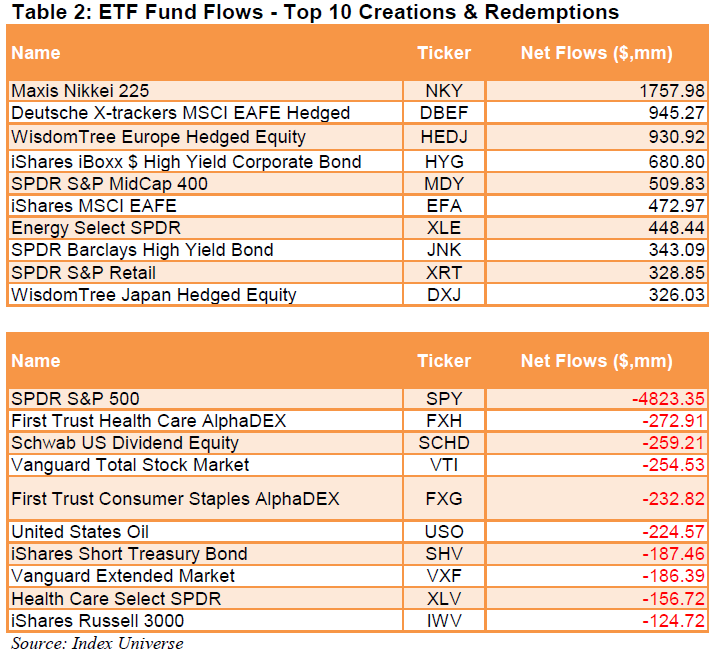Click the iShares Russell 3000 fund name

(95, 621)
